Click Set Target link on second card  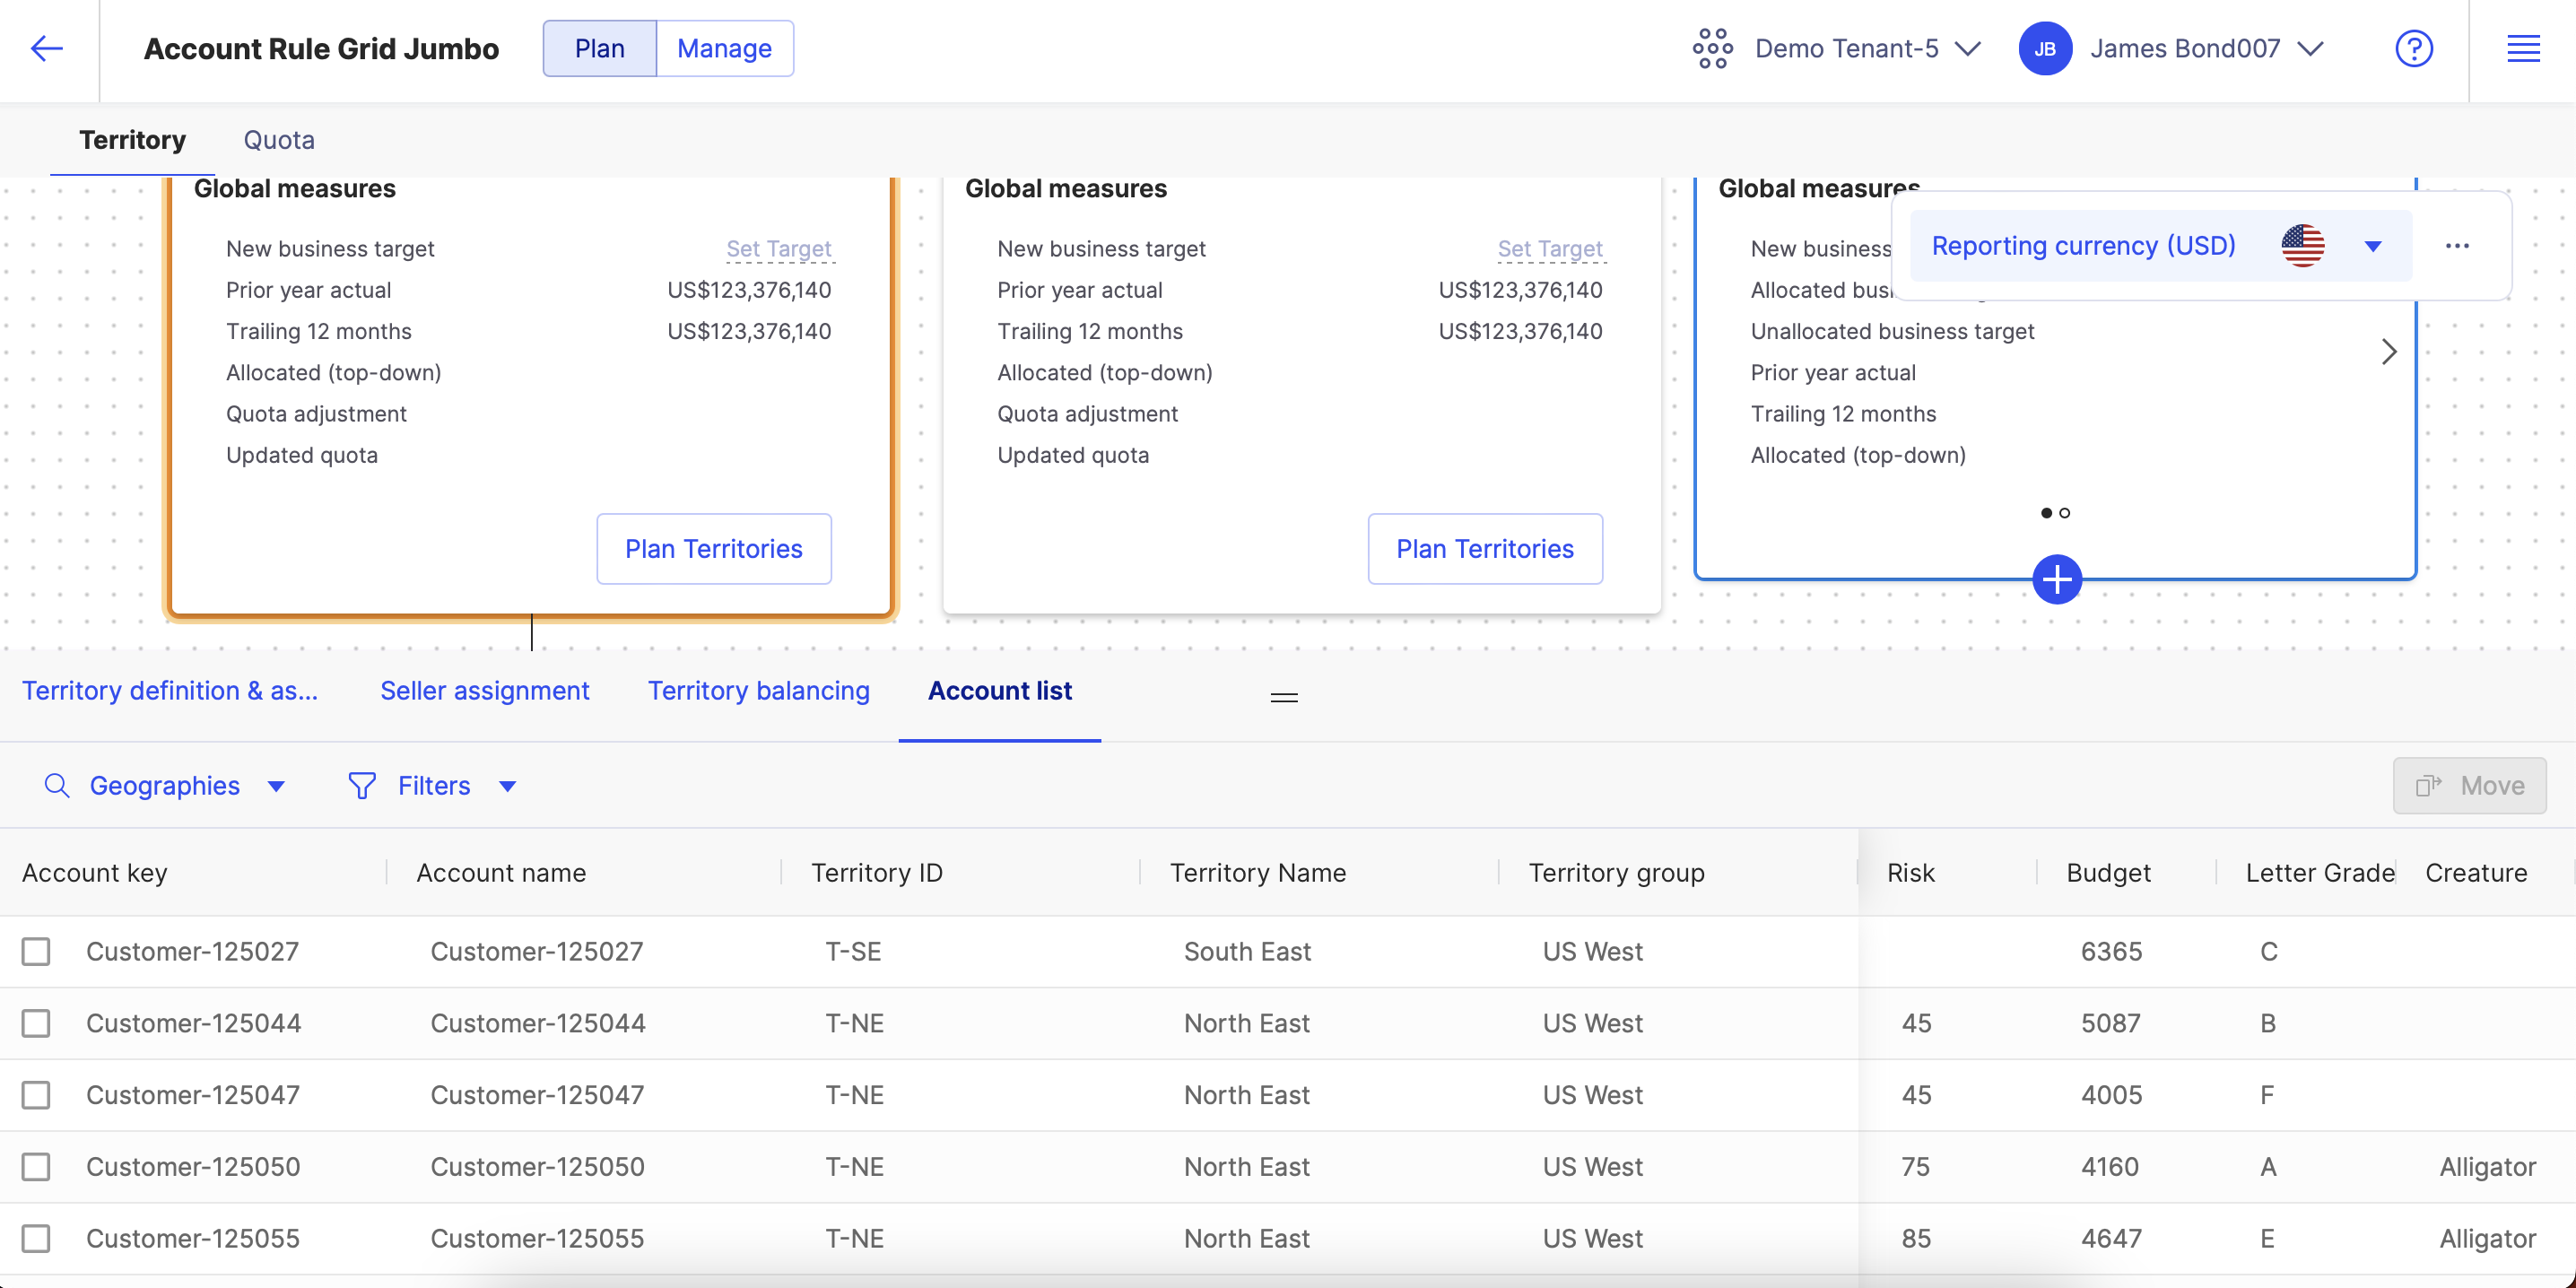pyautogui.click(x=1549, y=248)
